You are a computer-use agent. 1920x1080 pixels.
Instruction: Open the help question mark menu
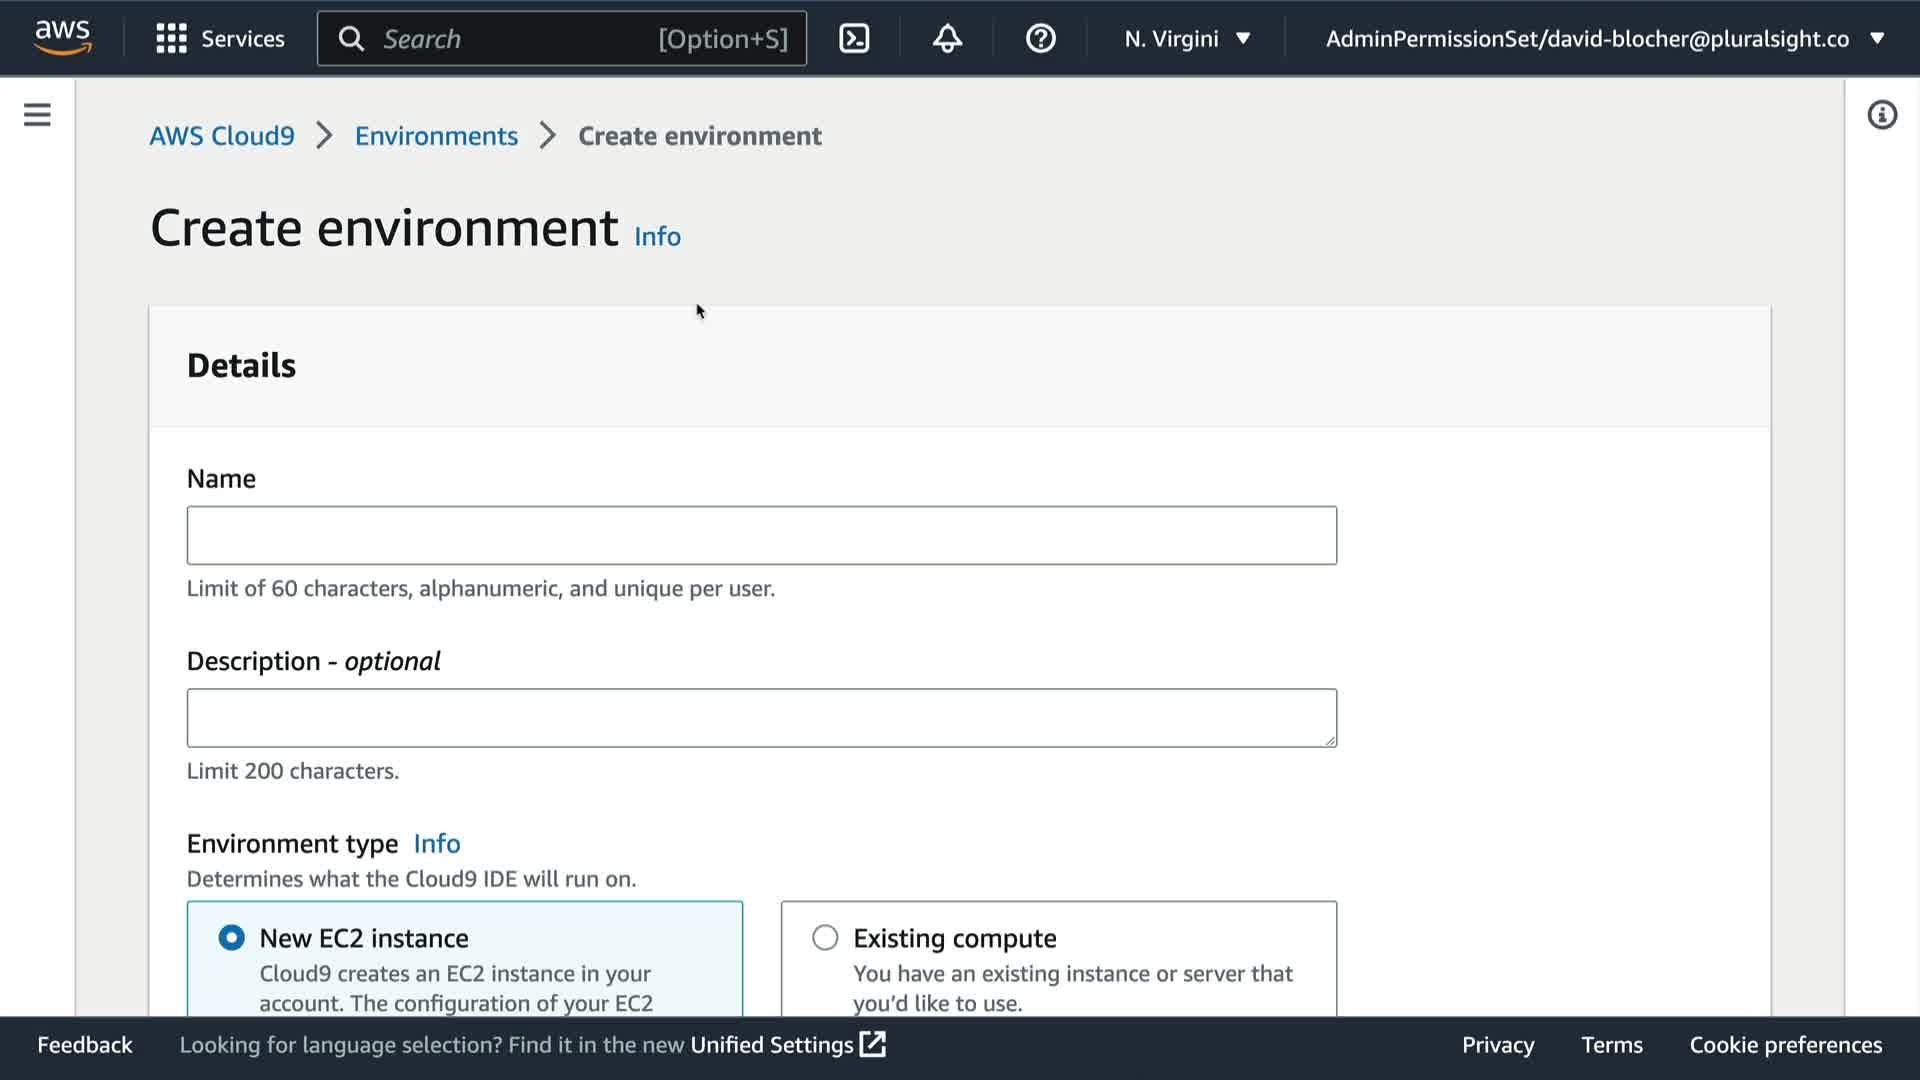1040,38
